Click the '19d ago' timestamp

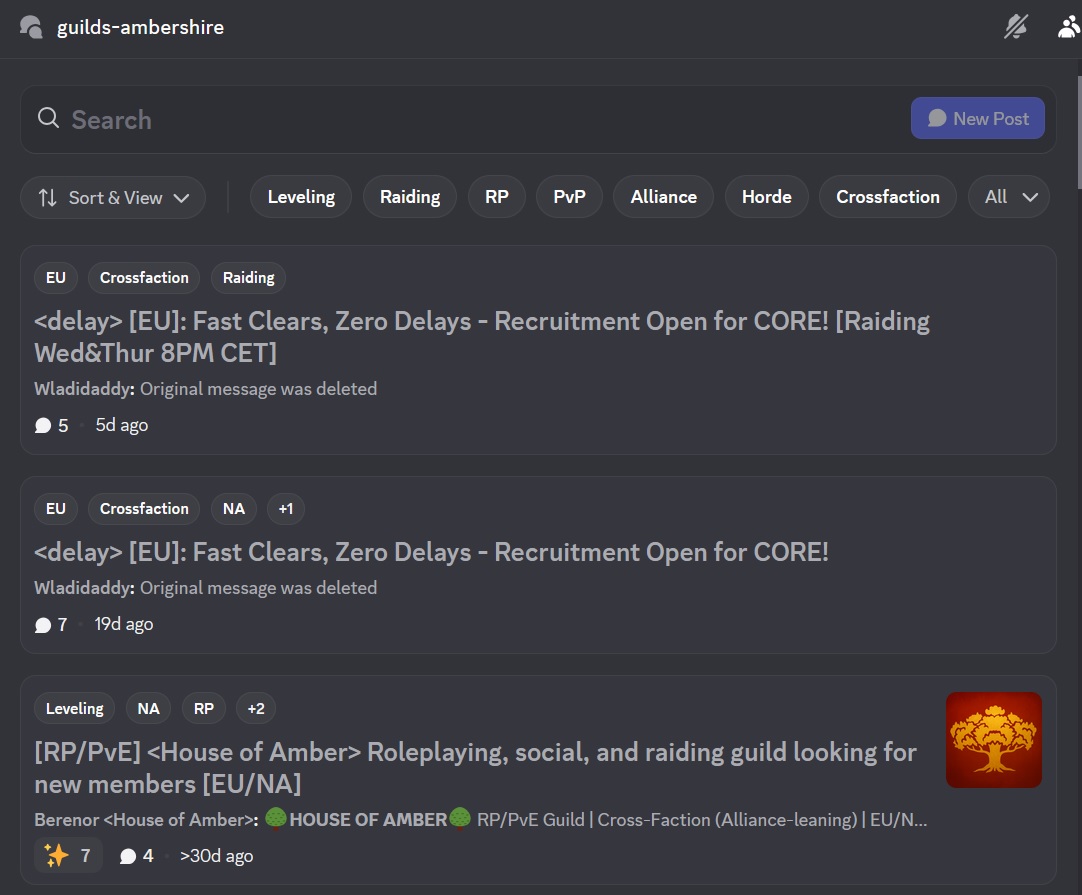(x=124, y=624)
